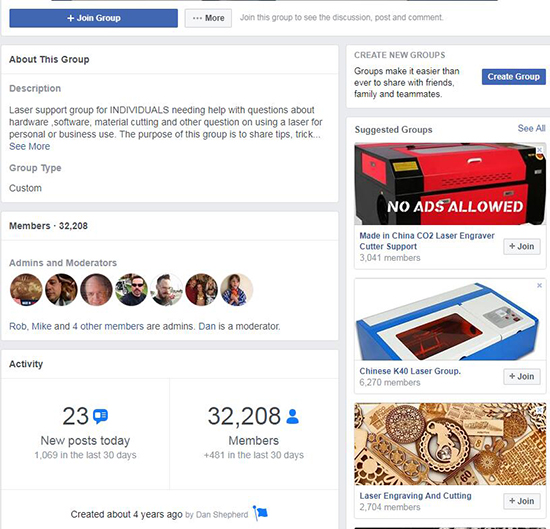Dismiss the Chinese K40 Laser Group suggestion
550x529 pixels.
coord(539,286)
